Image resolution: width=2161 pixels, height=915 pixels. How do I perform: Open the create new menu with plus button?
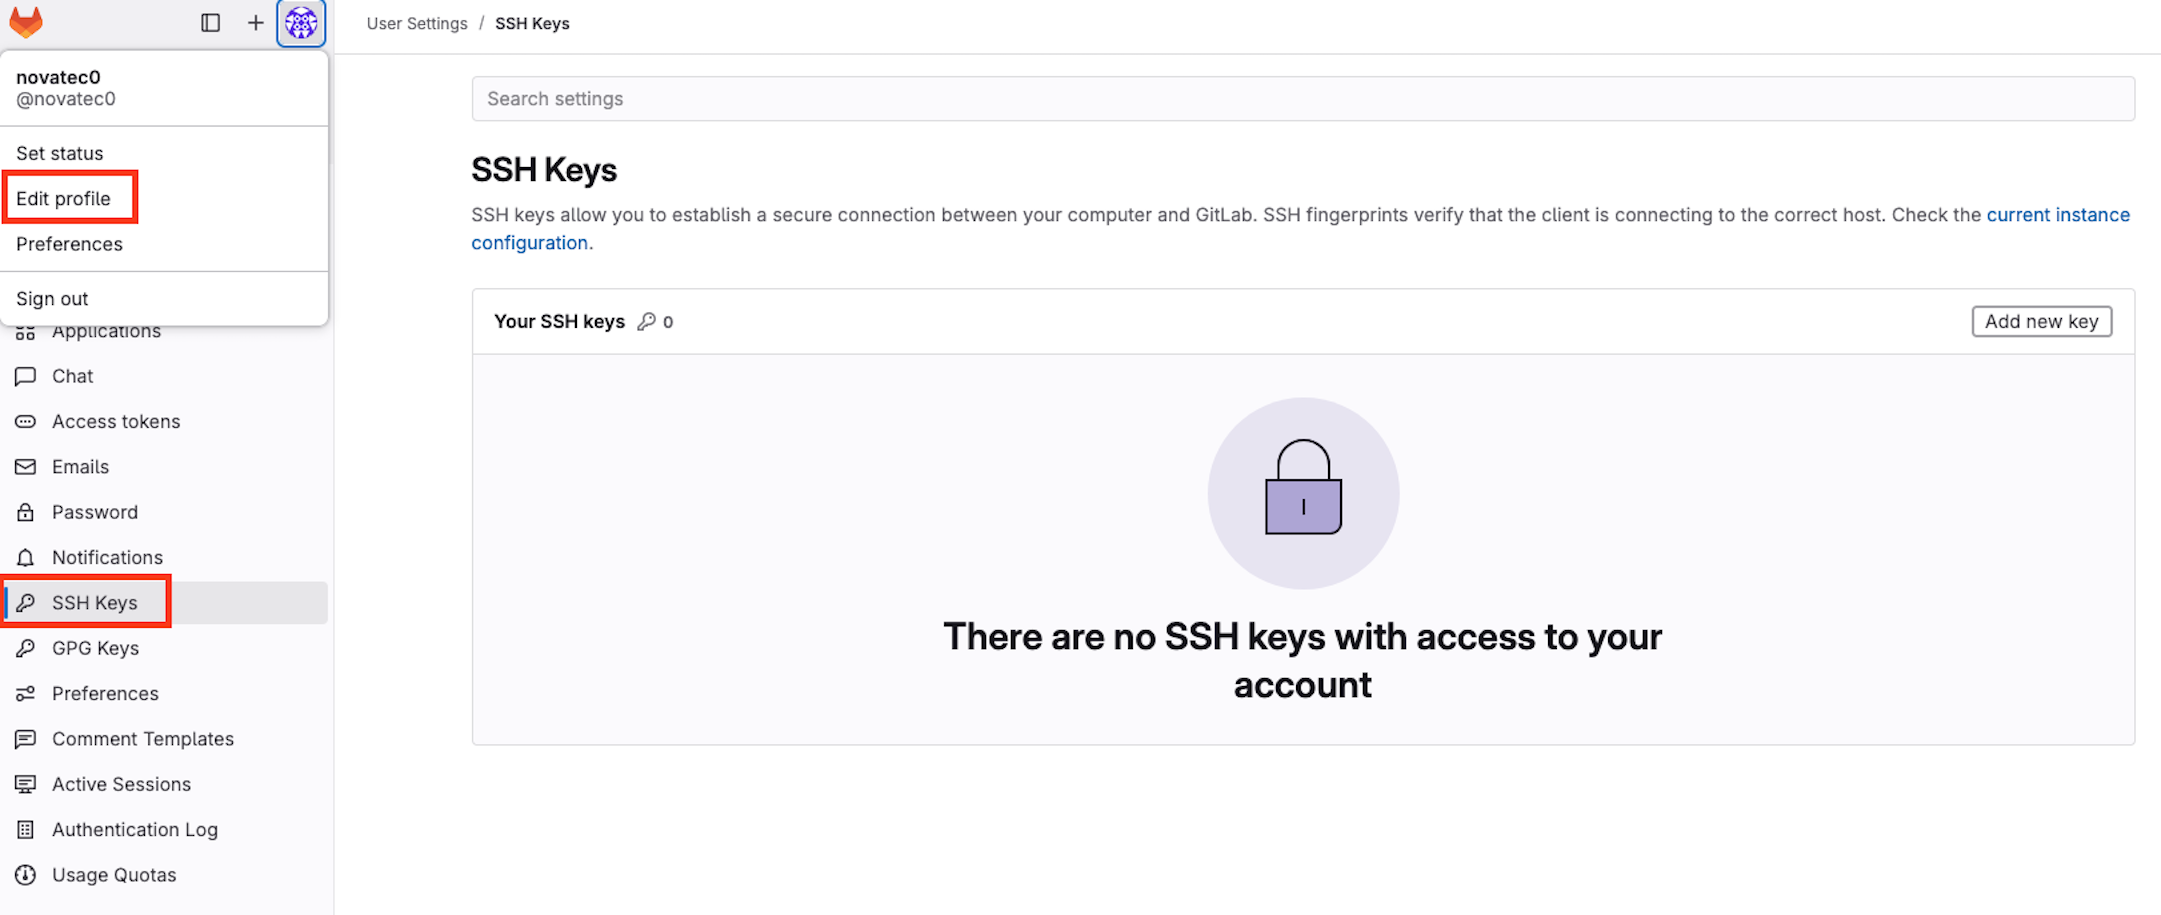(x=255, y=22)
